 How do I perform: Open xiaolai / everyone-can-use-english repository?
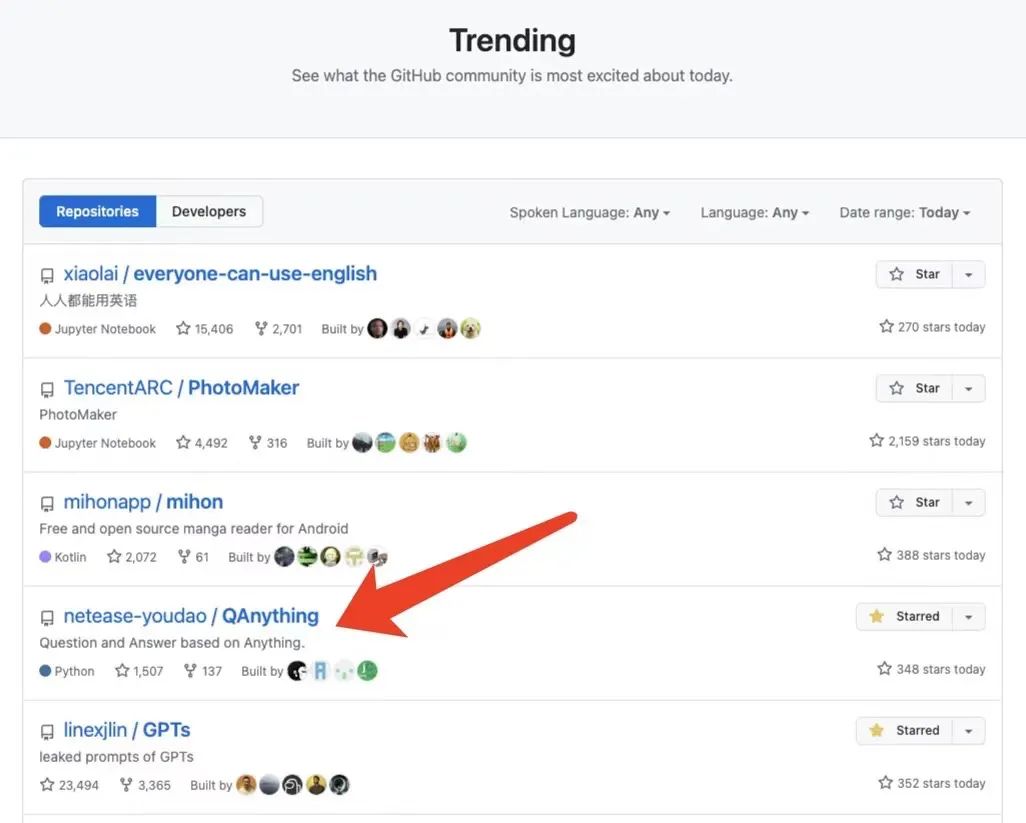220,273
